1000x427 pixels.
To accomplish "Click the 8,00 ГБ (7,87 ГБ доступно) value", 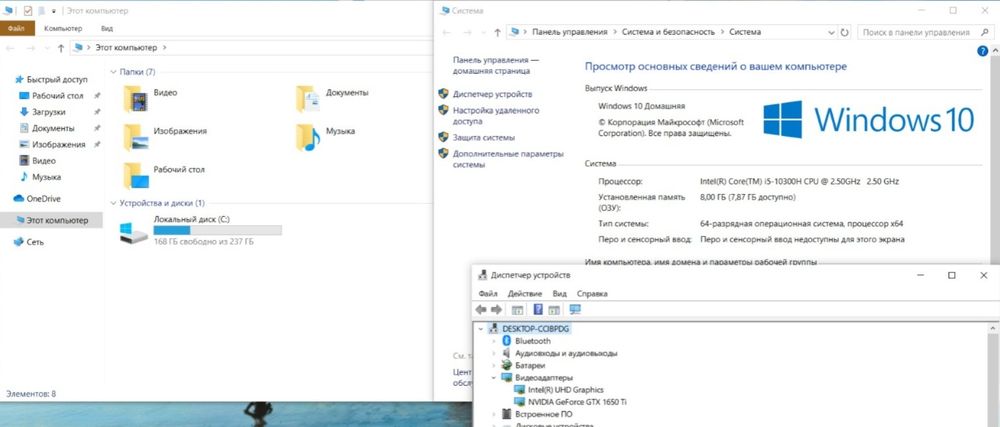I will pos(747,198).
